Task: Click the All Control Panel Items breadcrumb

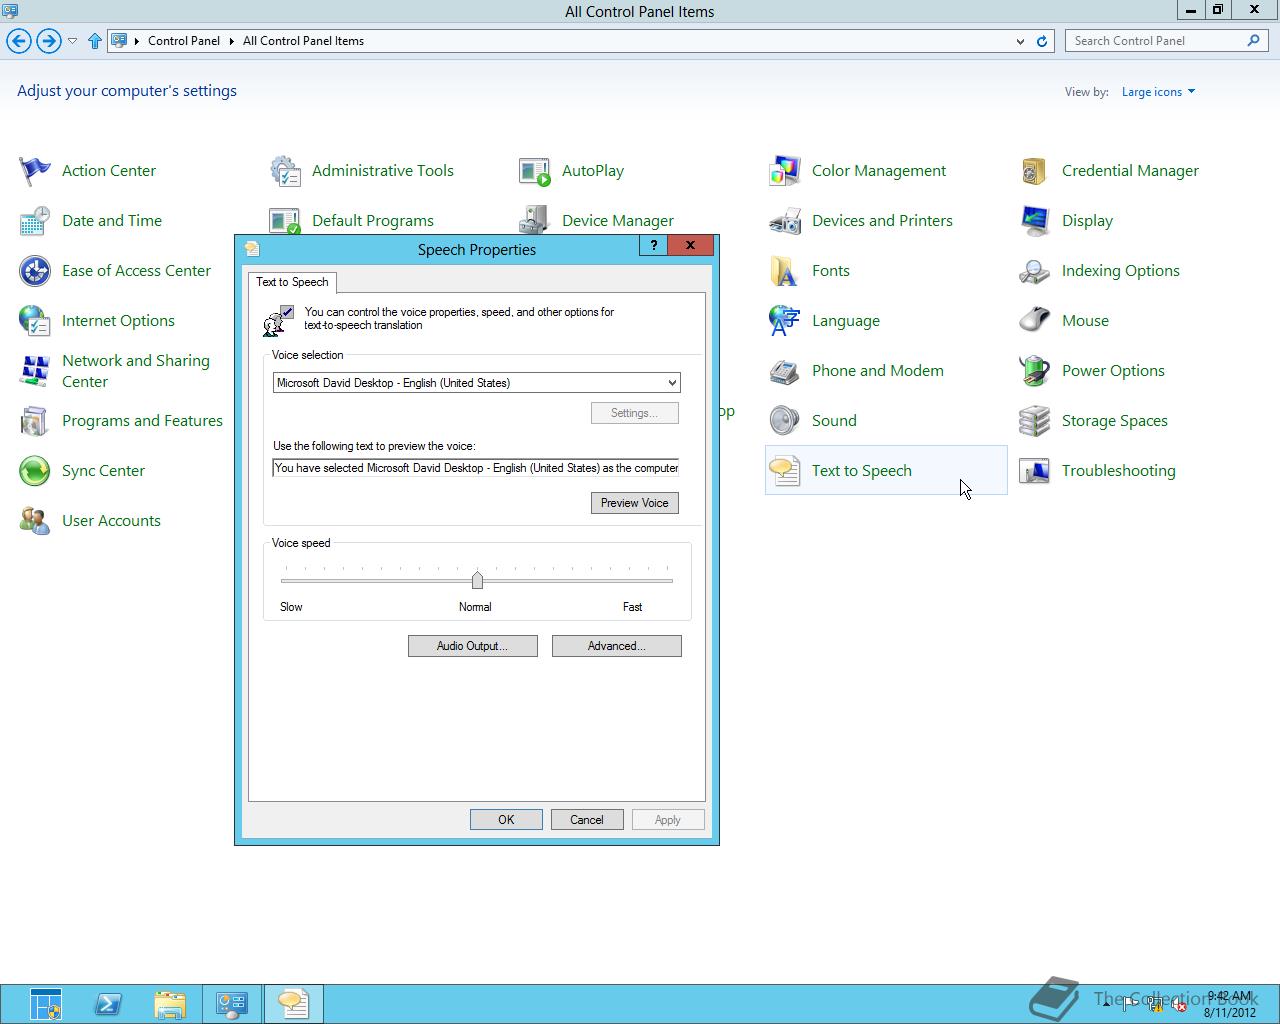Action: coord(303,41)
